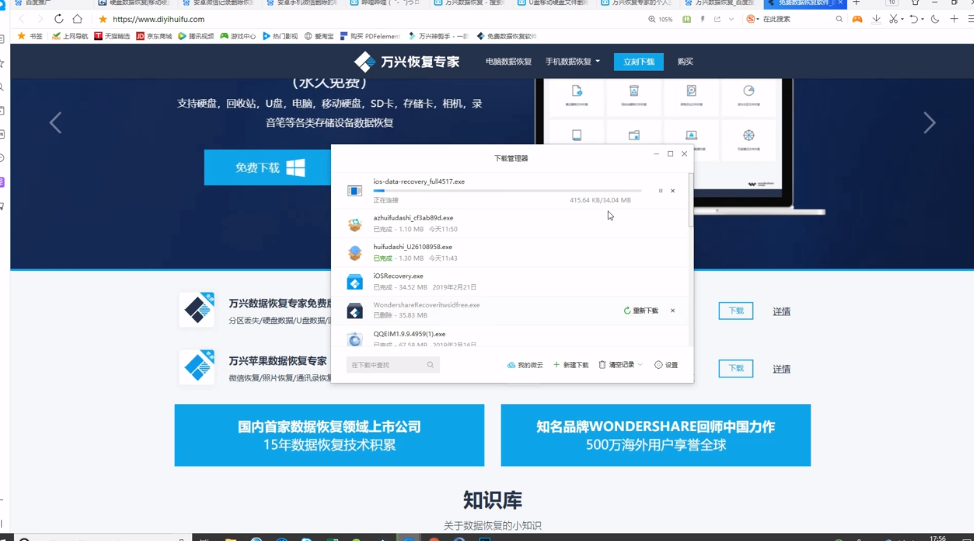974x541 pixels.
Task: Click the scissors screenshot tool icon
Action: point(893,19)
